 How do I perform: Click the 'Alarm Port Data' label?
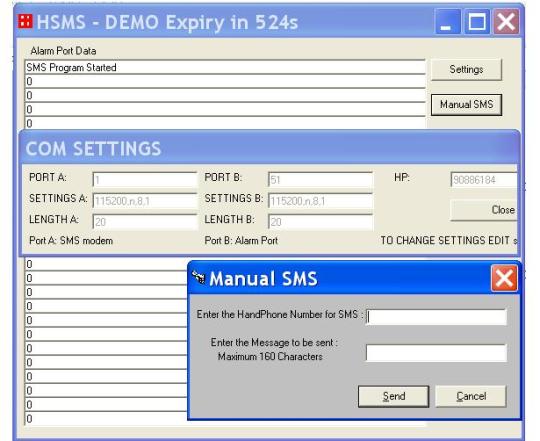[x=63, y=51]
